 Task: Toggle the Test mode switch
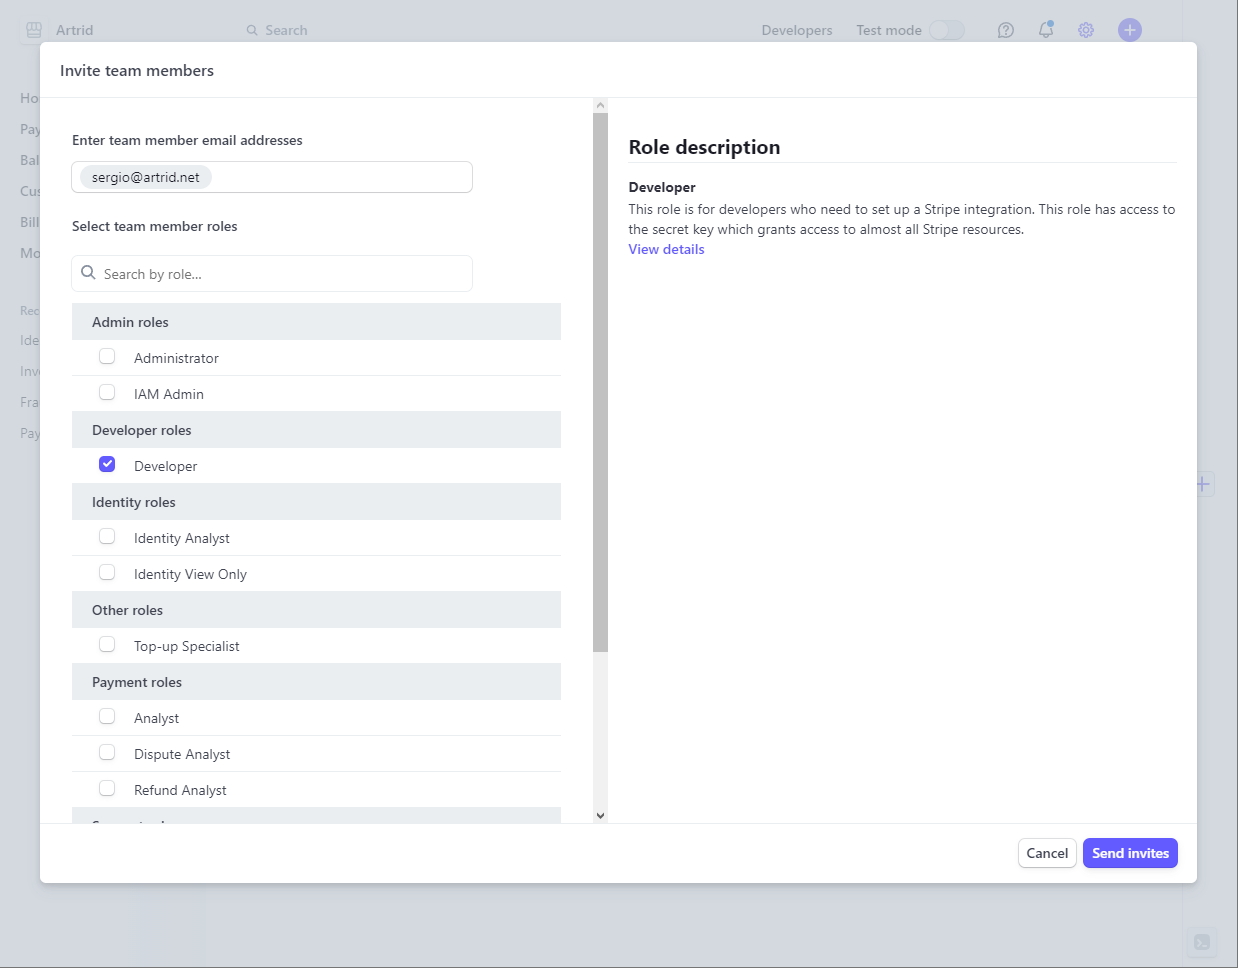pyautogui.click(x=946, y=30)
